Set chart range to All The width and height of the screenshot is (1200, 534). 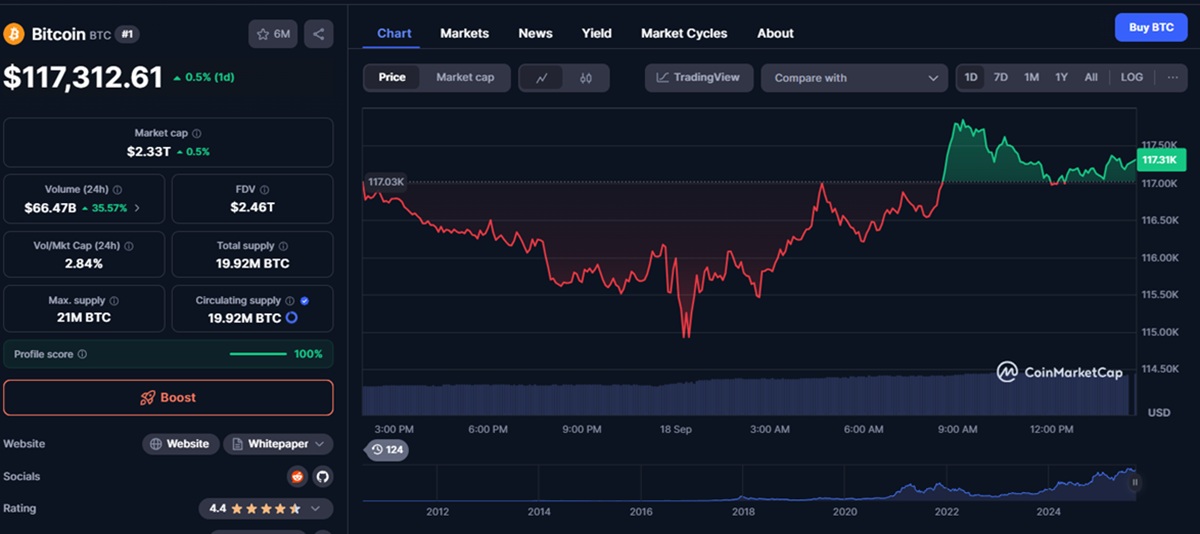(x=1091, y=77)
